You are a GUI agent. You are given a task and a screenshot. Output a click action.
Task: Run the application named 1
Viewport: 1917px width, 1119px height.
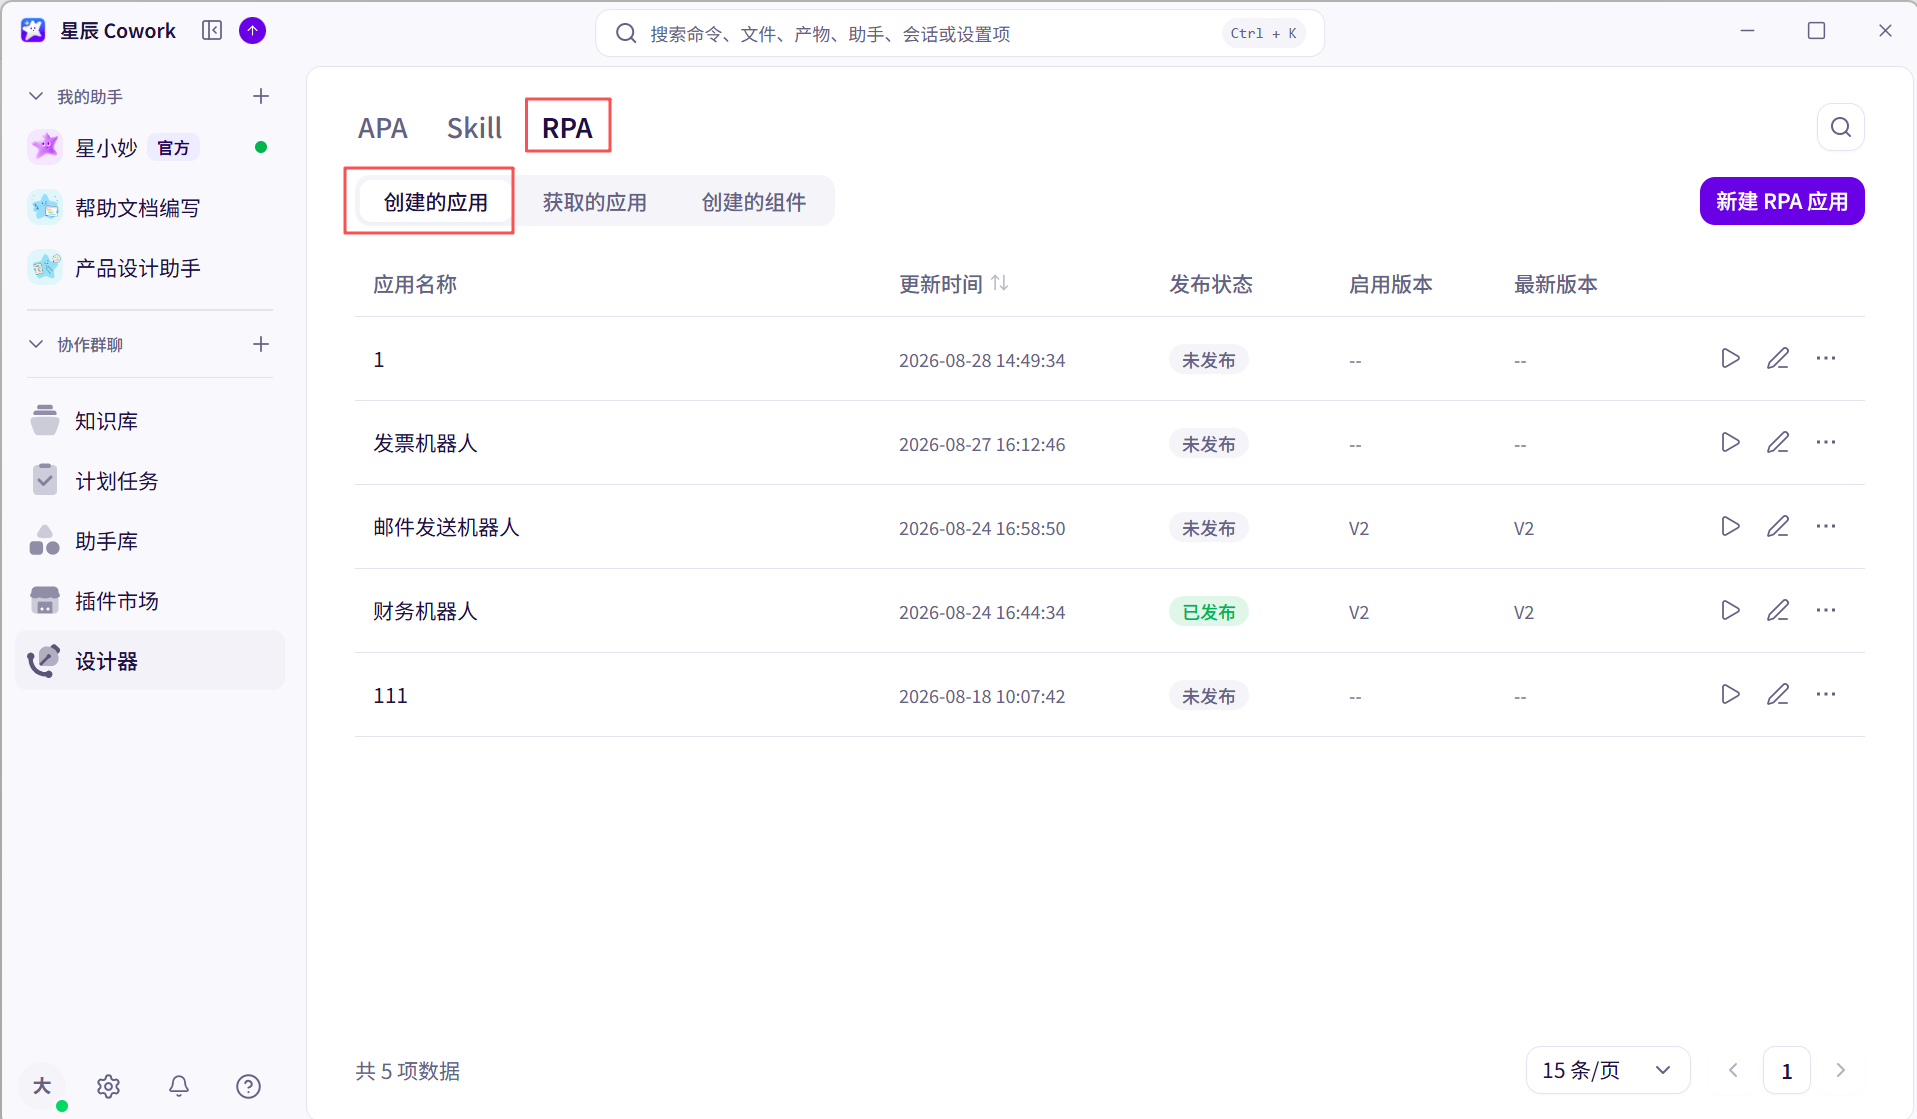tap(1730, 358)
